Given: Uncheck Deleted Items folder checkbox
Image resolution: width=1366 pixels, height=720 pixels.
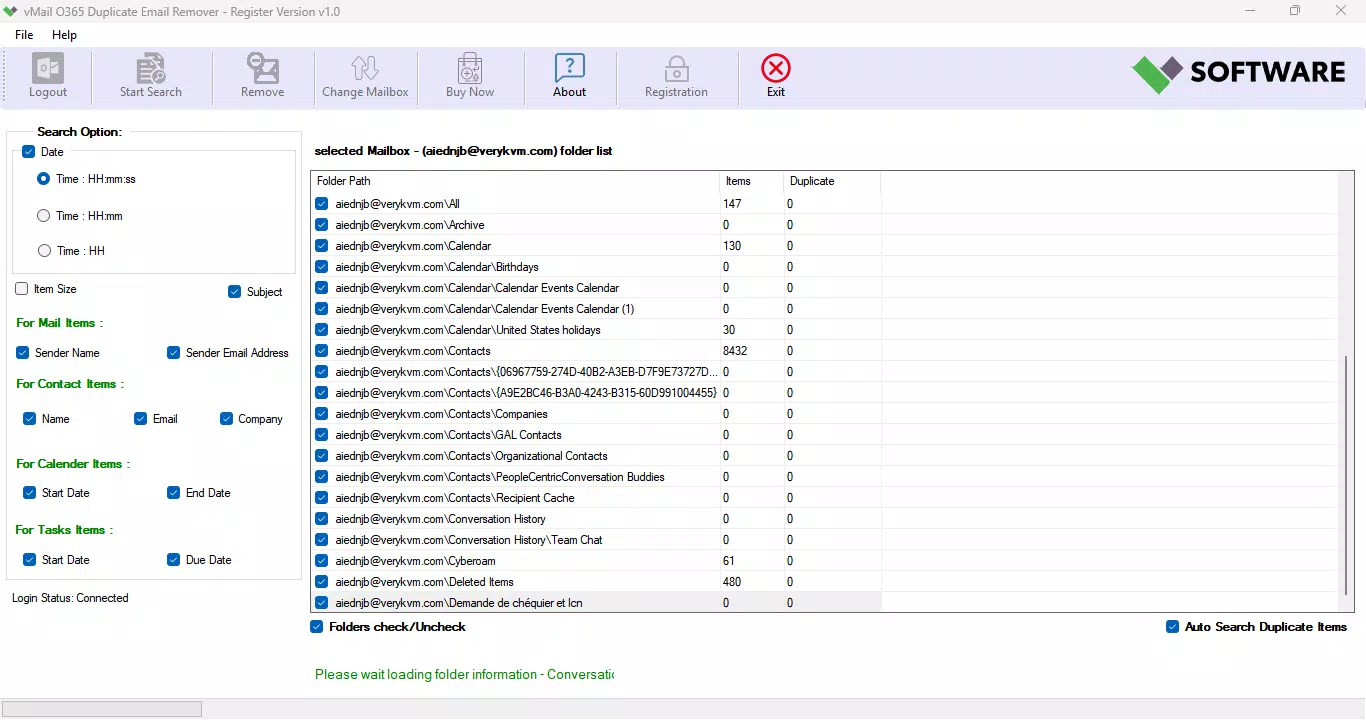Looking at the screenshot, I should coord(321,582).
